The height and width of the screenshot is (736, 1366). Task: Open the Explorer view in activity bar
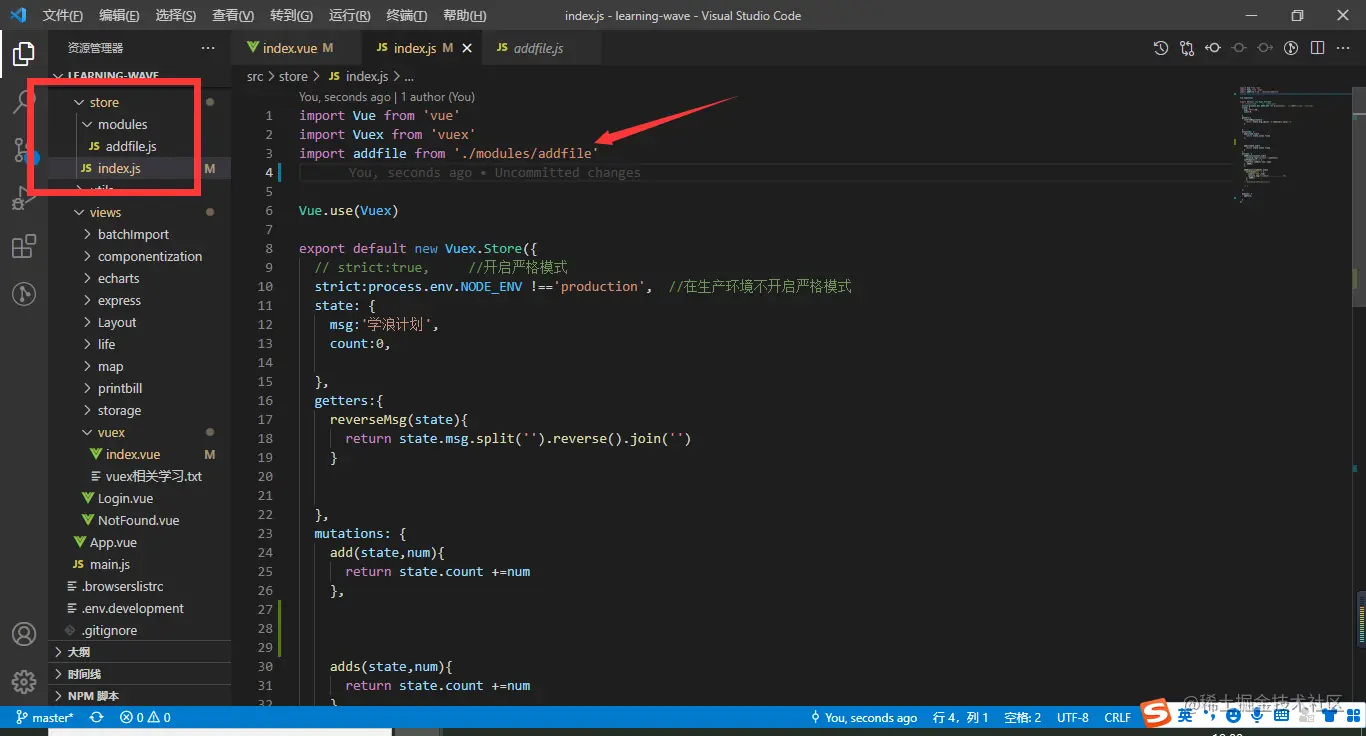click(x=24, y=53)
